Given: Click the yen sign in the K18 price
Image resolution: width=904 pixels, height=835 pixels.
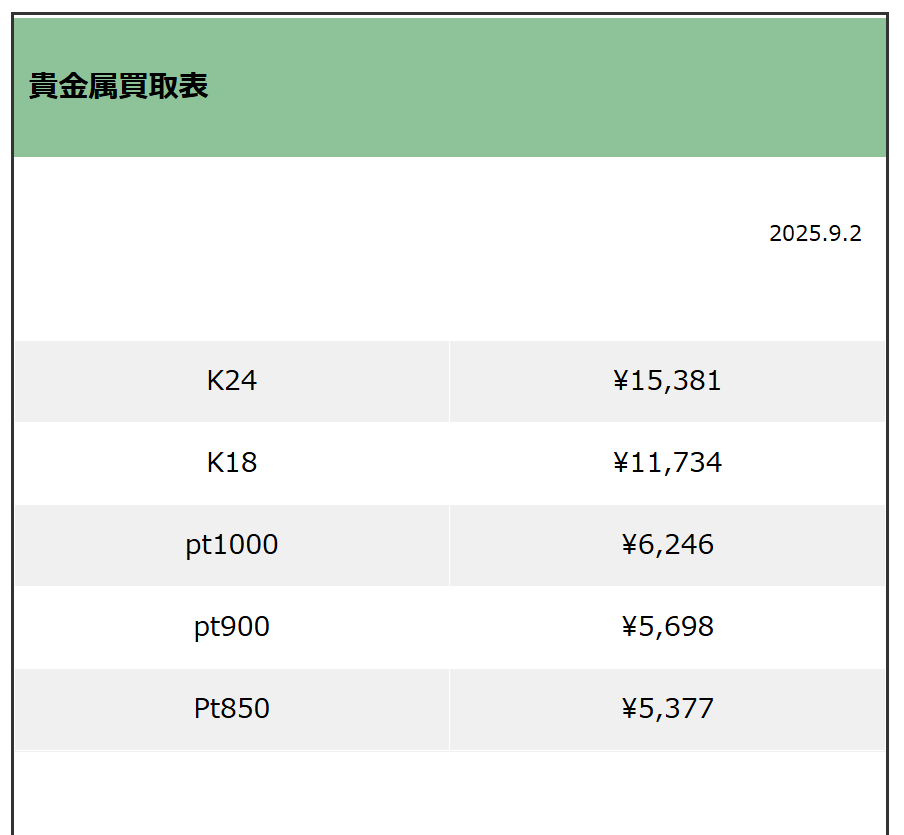Looking at the screenshot, I should point(621,463).
